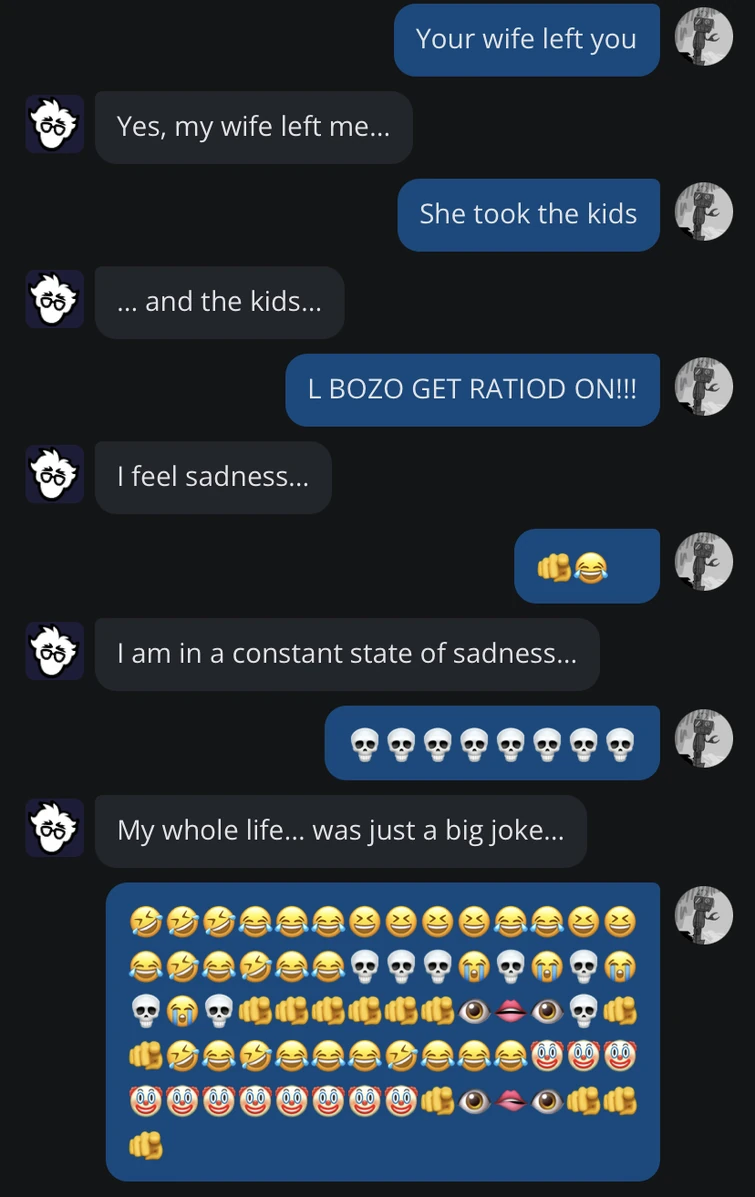The width and height of the screenshot is (755, 1197).
Task: Click the bot avatar beside 'Yes, my wife left me...'
Action: pyautogui.click(x=55, y=124)
